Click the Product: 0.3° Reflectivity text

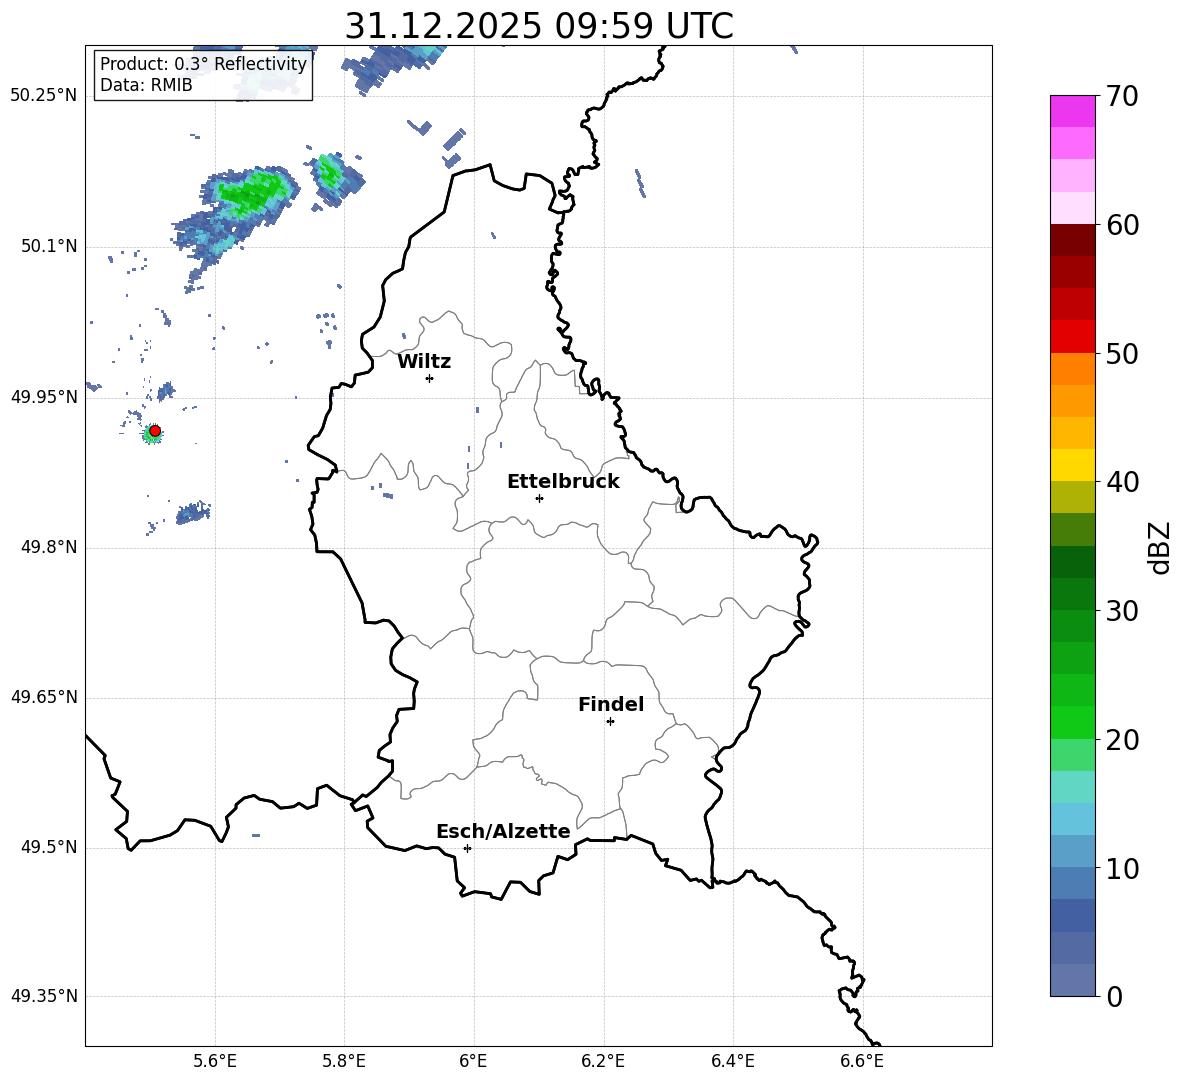click(x=203, y=64)
